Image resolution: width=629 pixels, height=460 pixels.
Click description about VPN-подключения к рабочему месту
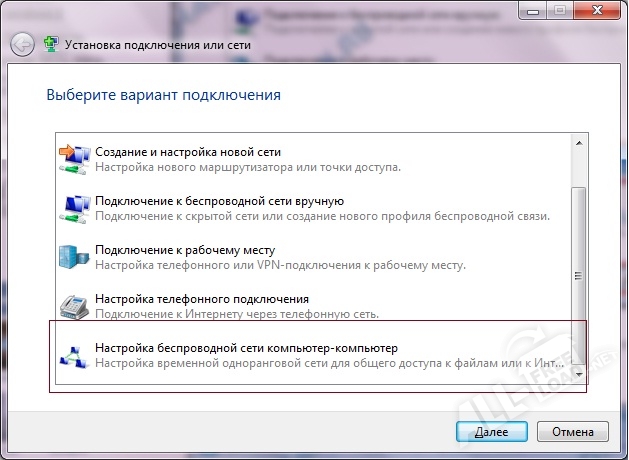coord(280,265)
